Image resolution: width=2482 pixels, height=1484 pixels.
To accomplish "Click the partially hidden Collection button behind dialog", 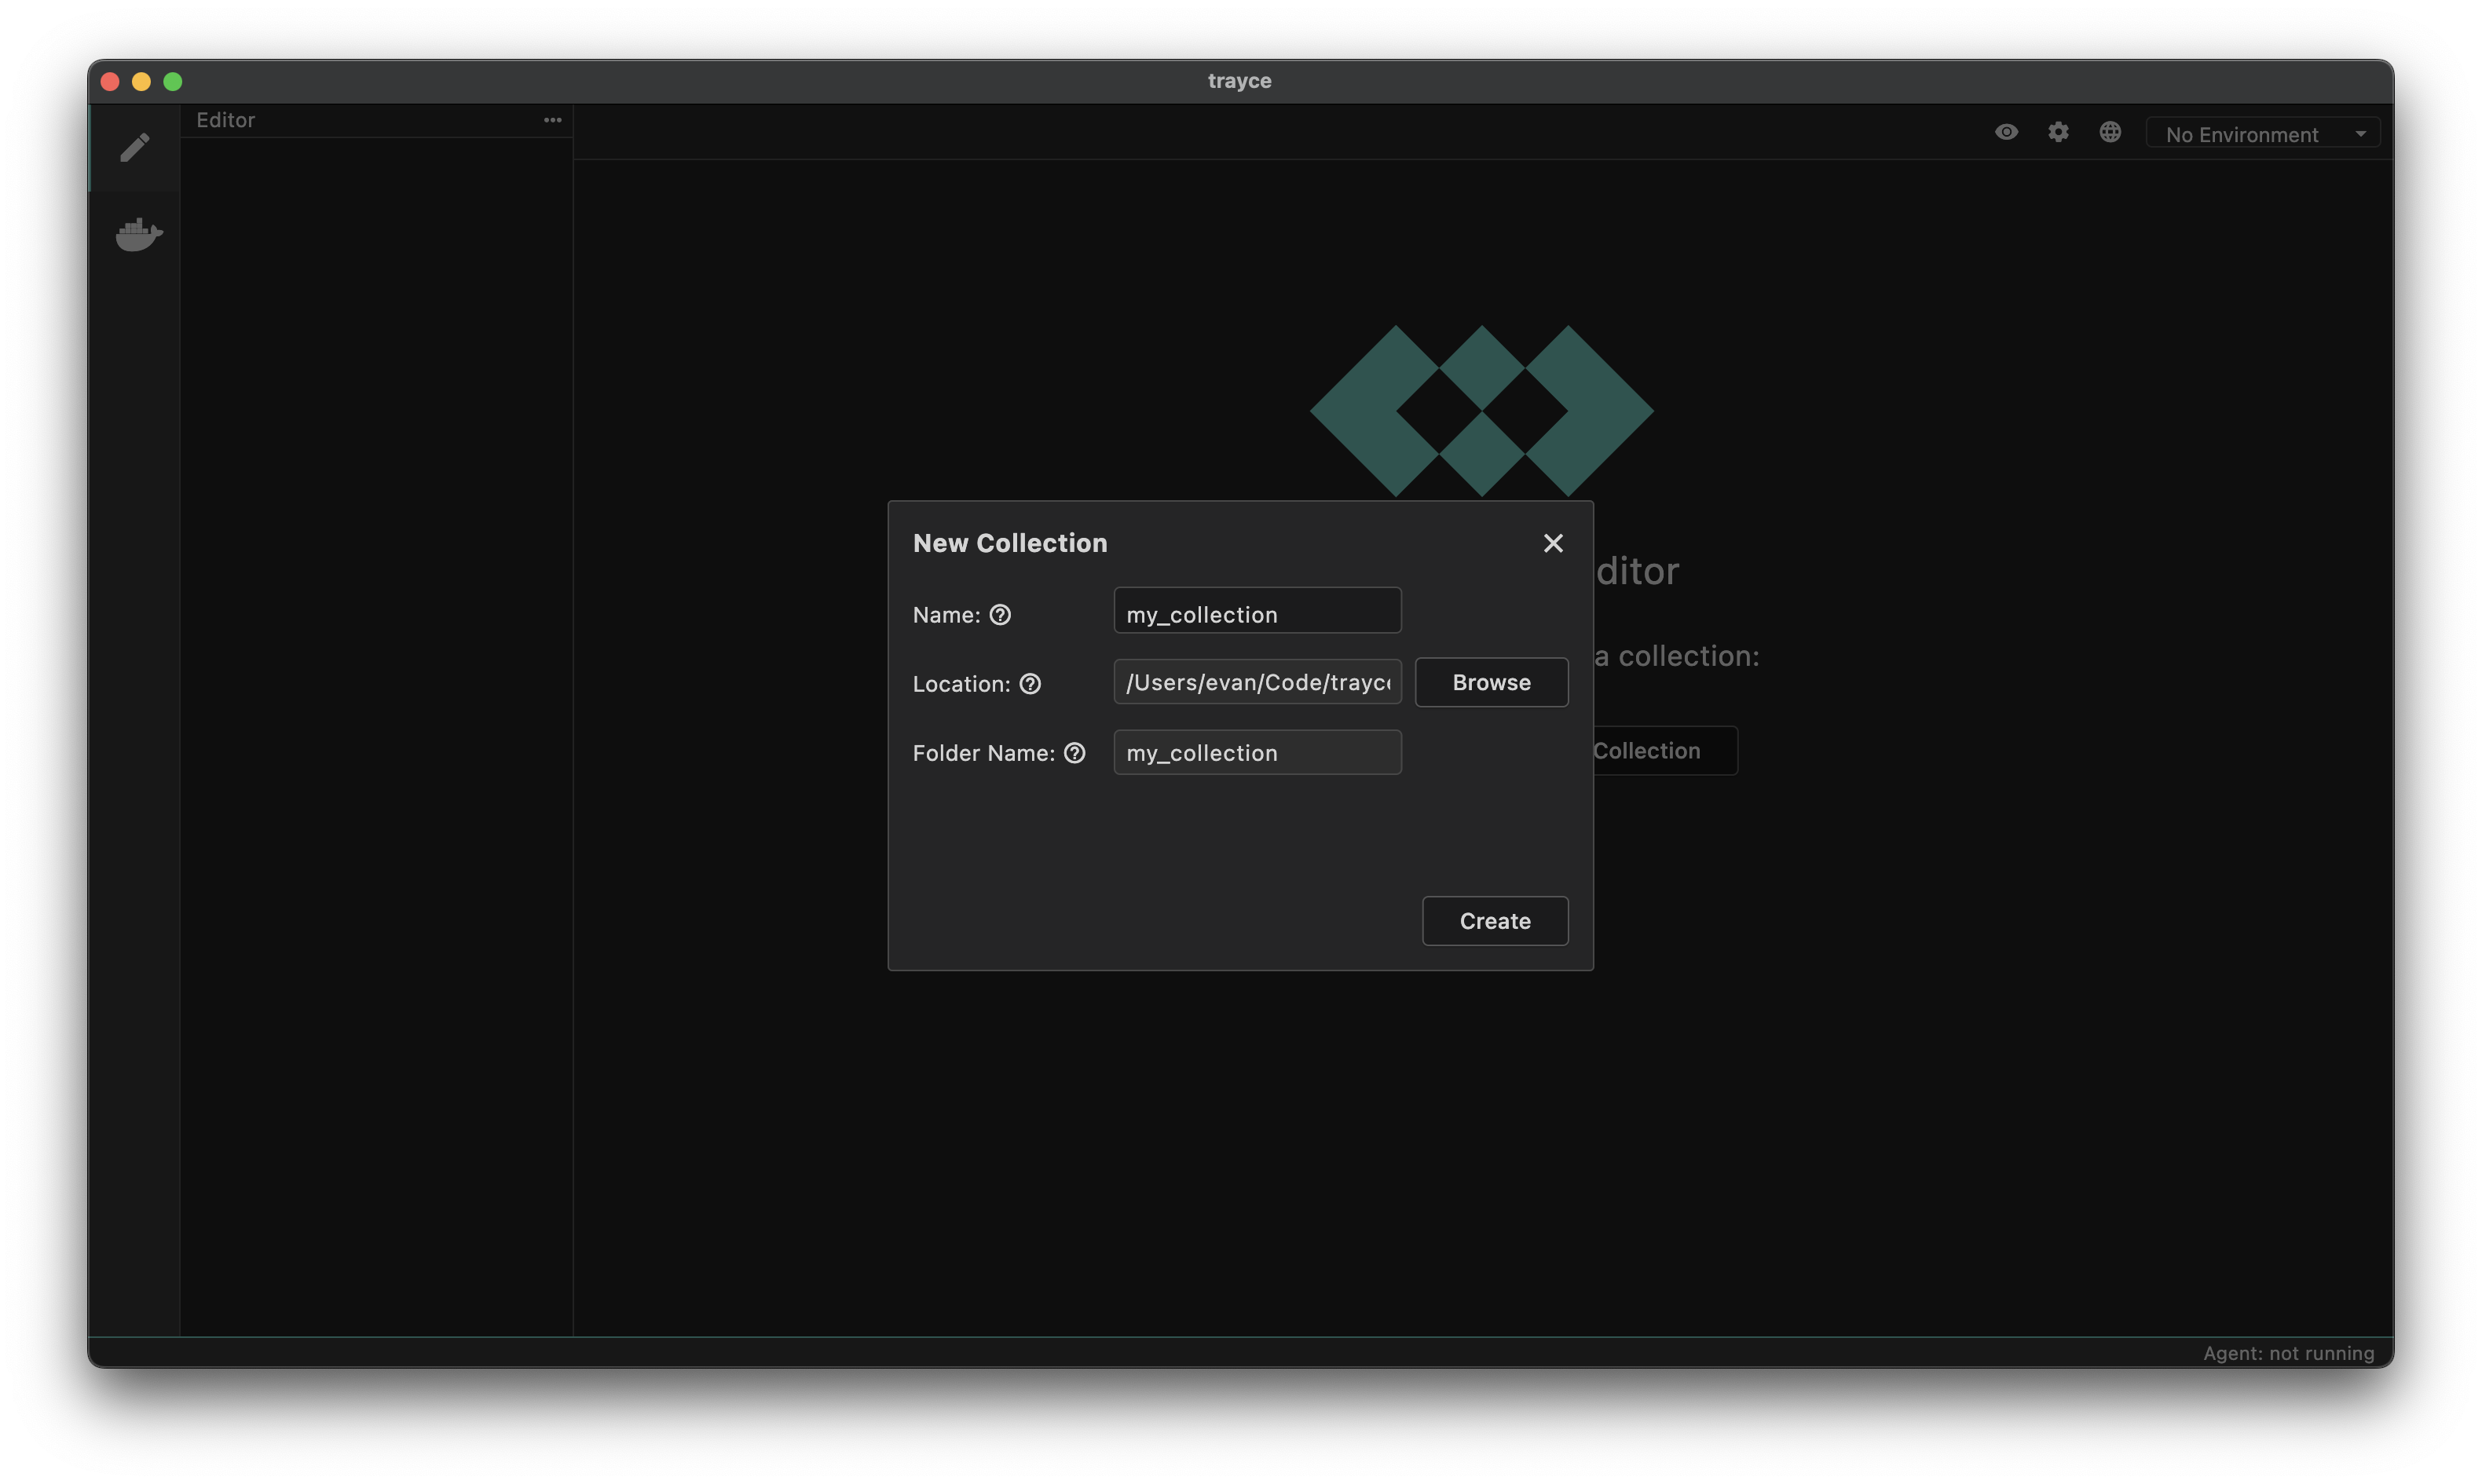I will coord(1665,751).
